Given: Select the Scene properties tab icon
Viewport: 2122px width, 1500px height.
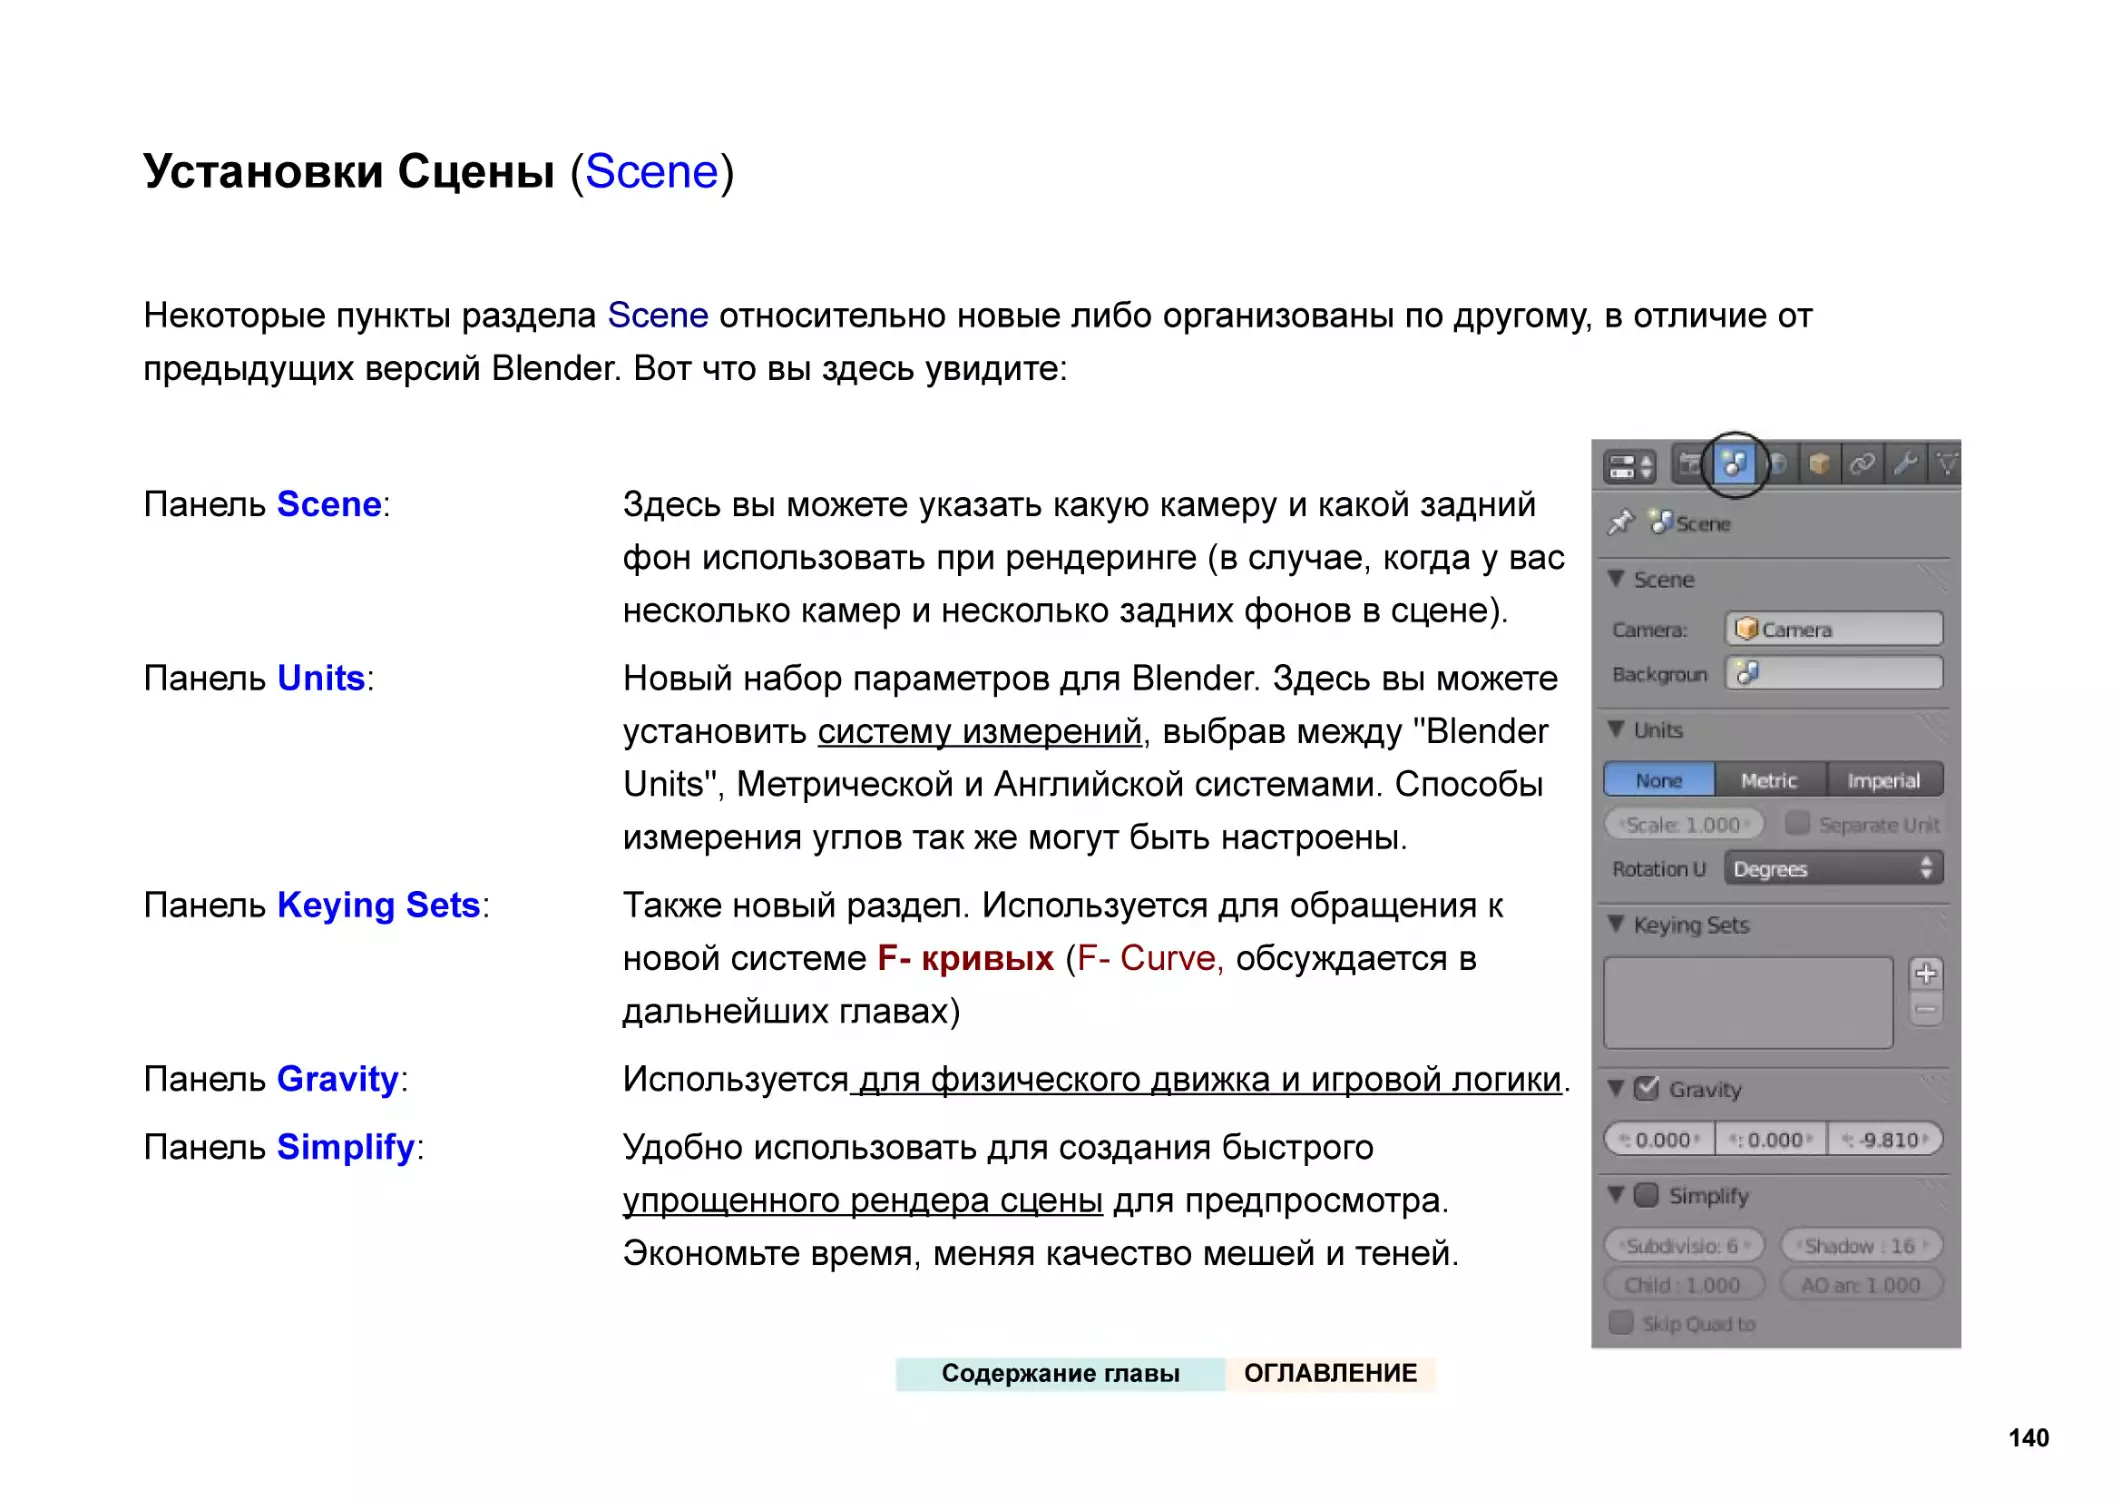Looking at the screenshot, I should coord(1735,464).
